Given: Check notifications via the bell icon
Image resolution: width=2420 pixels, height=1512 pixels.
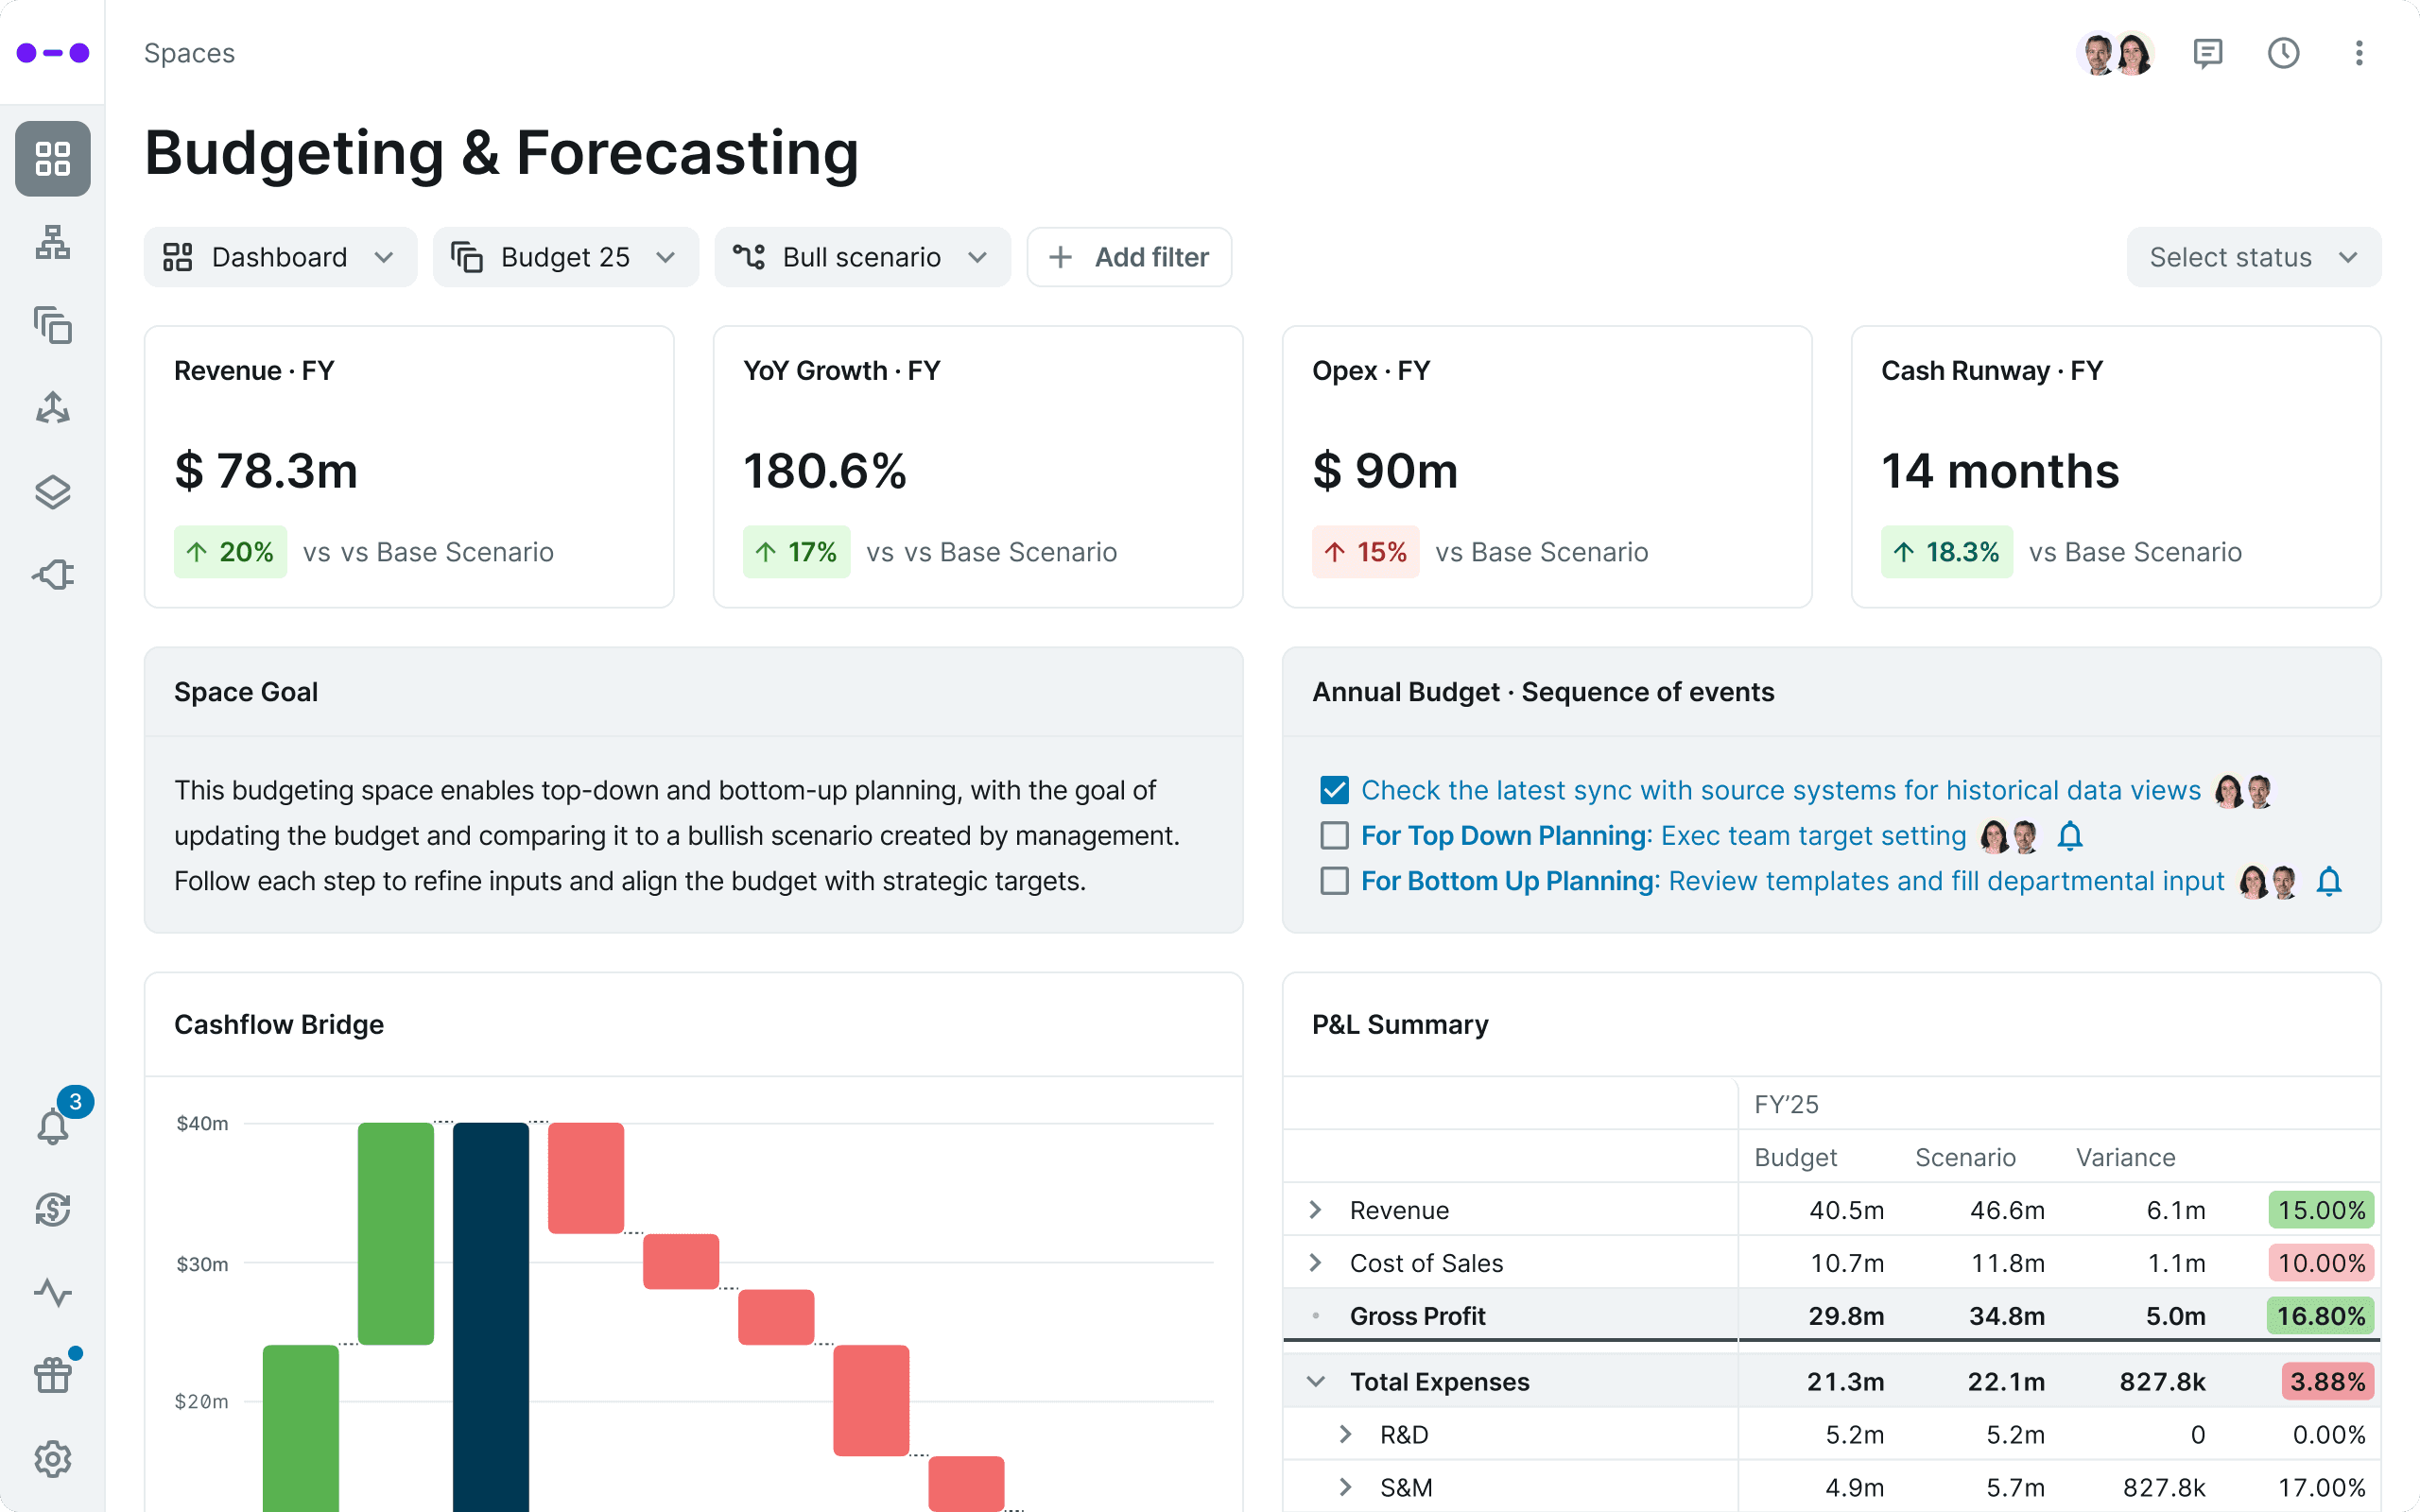Looking at the screenshot, I should (x=52, y=1128).
